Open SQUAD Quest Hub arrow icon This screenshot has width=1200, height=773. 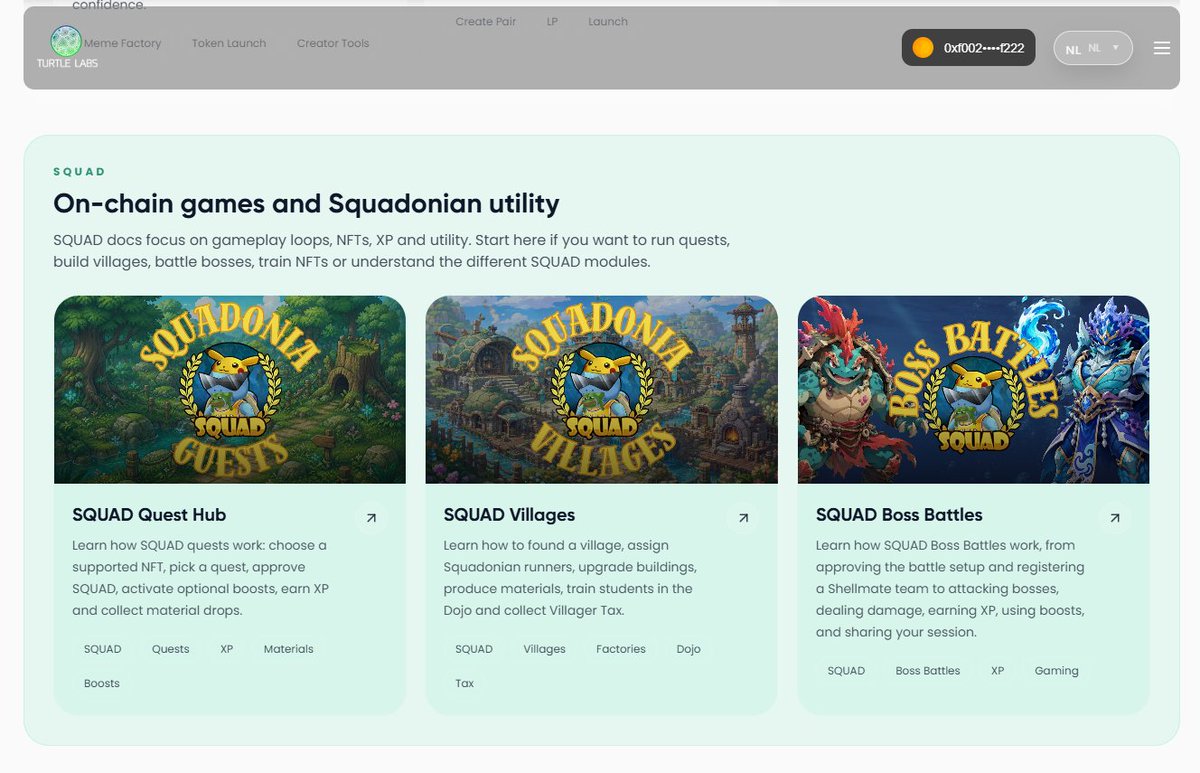[x=371, y=518]
